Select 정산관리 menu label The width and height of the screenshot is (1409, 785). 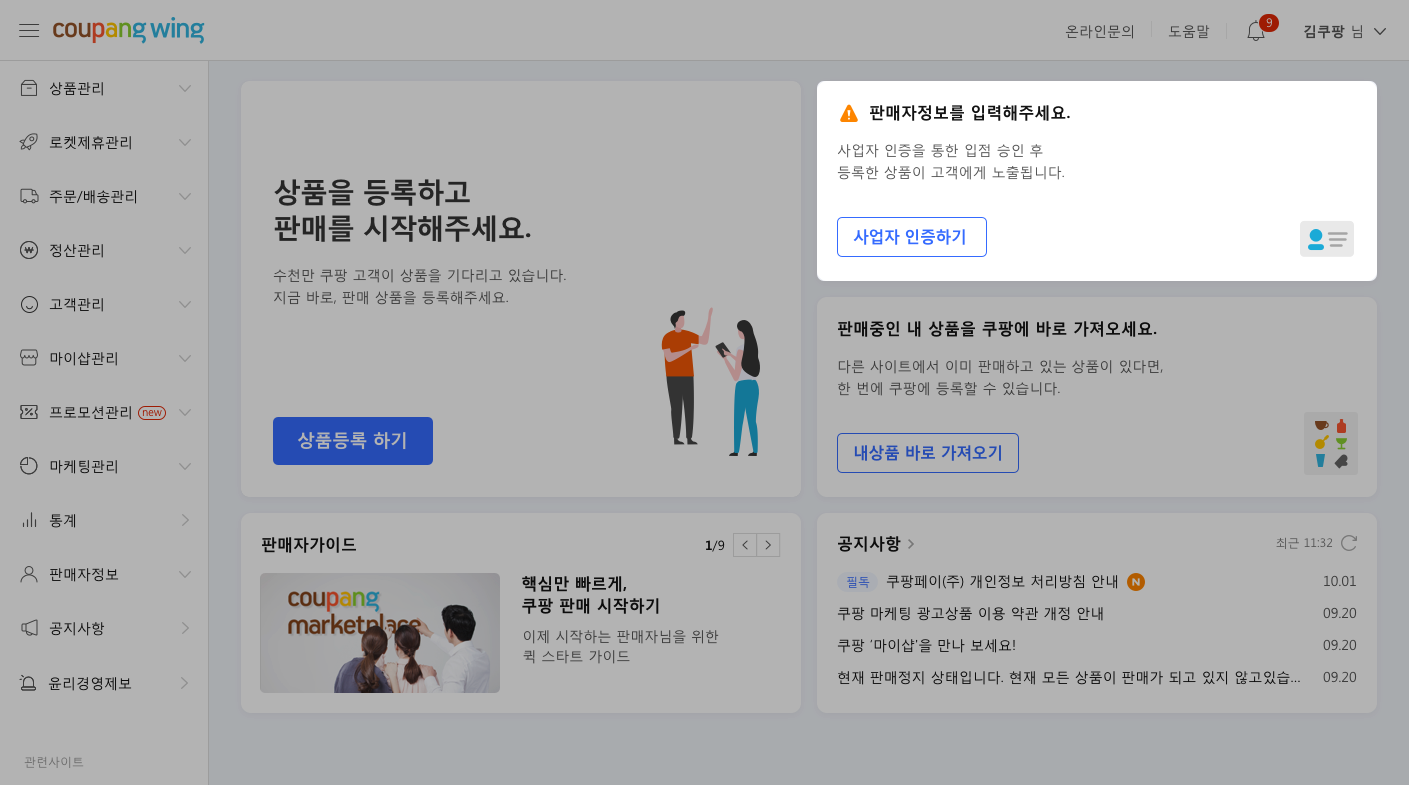point(77,250)
